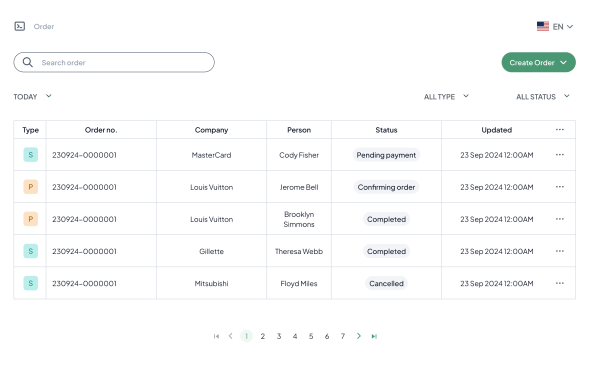Open more options for MasterCard row
This screenshot has width=600, height=386.
coord(559,155)
